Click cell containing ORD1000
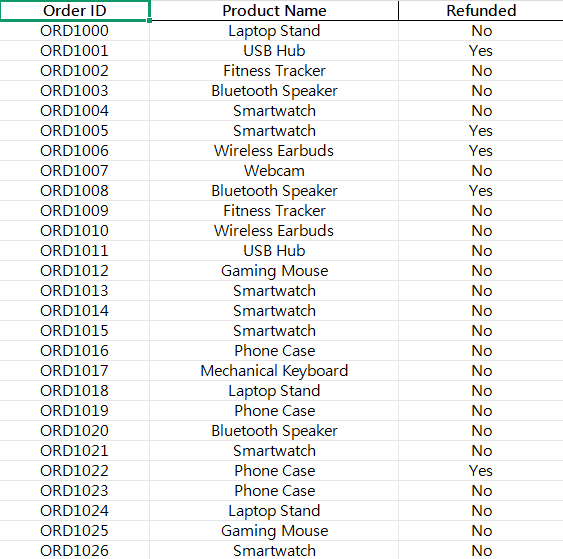 point(74,31)
